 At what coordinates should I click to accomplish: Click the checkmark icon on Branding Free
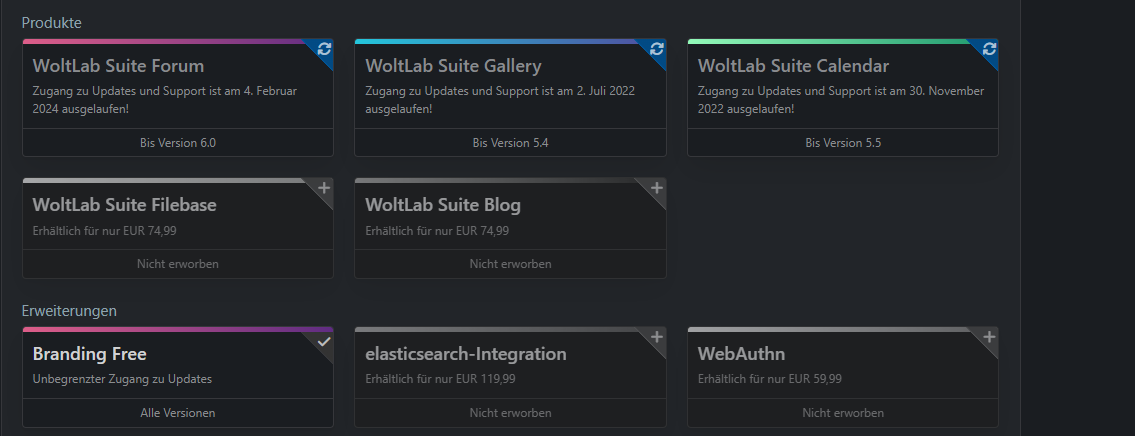tap(324, 341)
